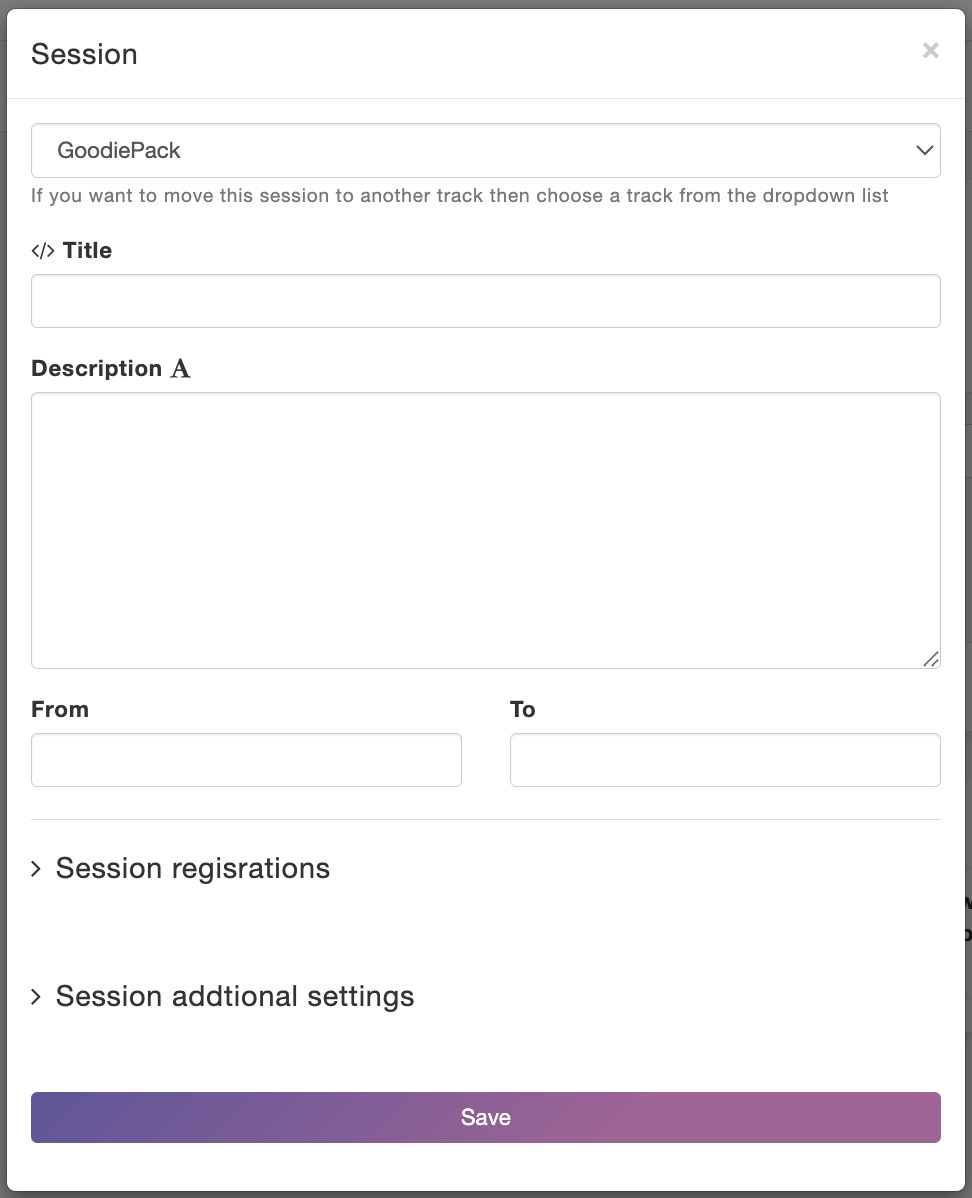The image size is (972, 1198).
Task: Click the Description textarea resize handle
Action: (930, 659)
